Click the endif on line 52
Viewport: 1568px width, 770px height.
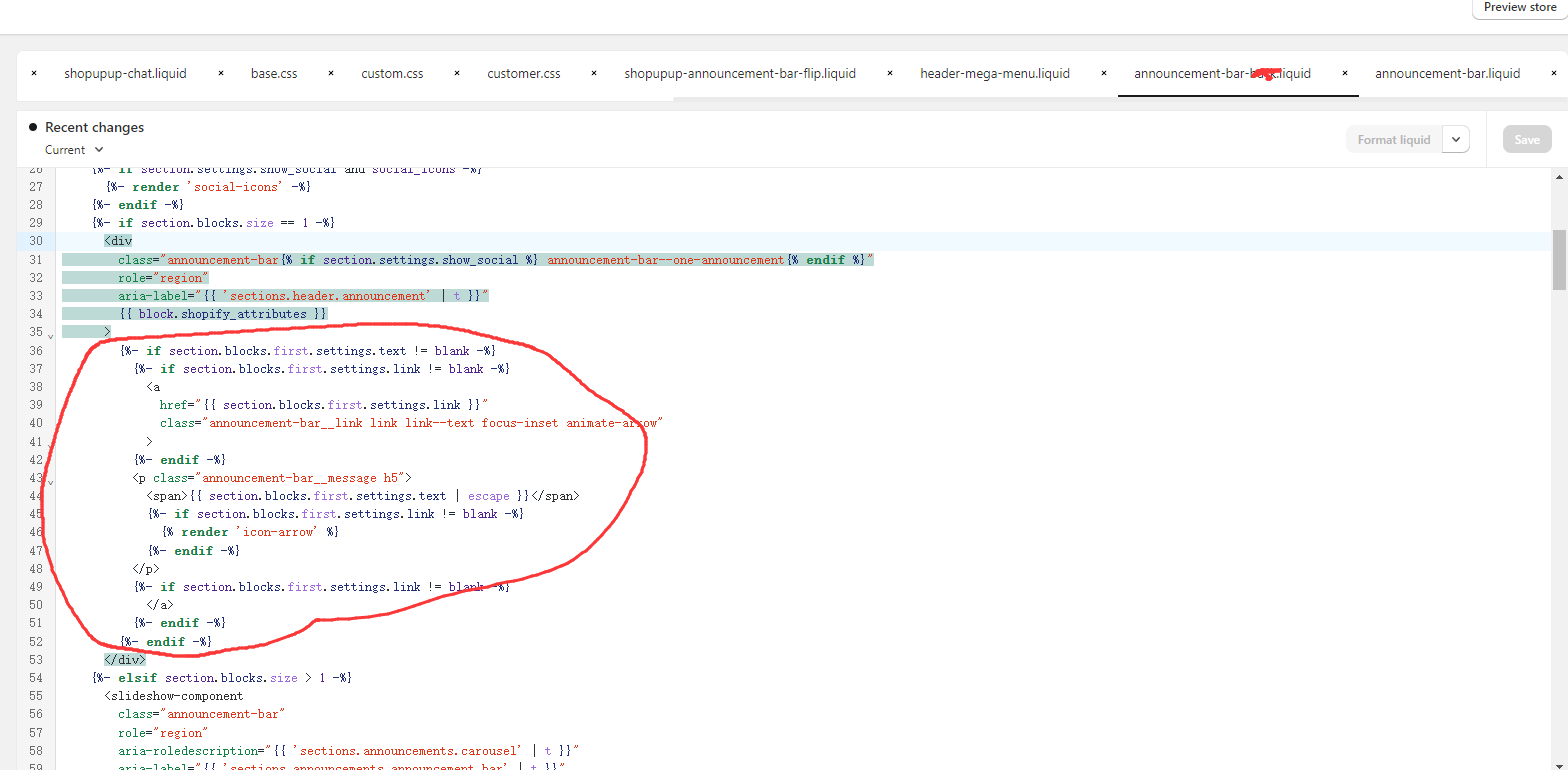point(166,641)
